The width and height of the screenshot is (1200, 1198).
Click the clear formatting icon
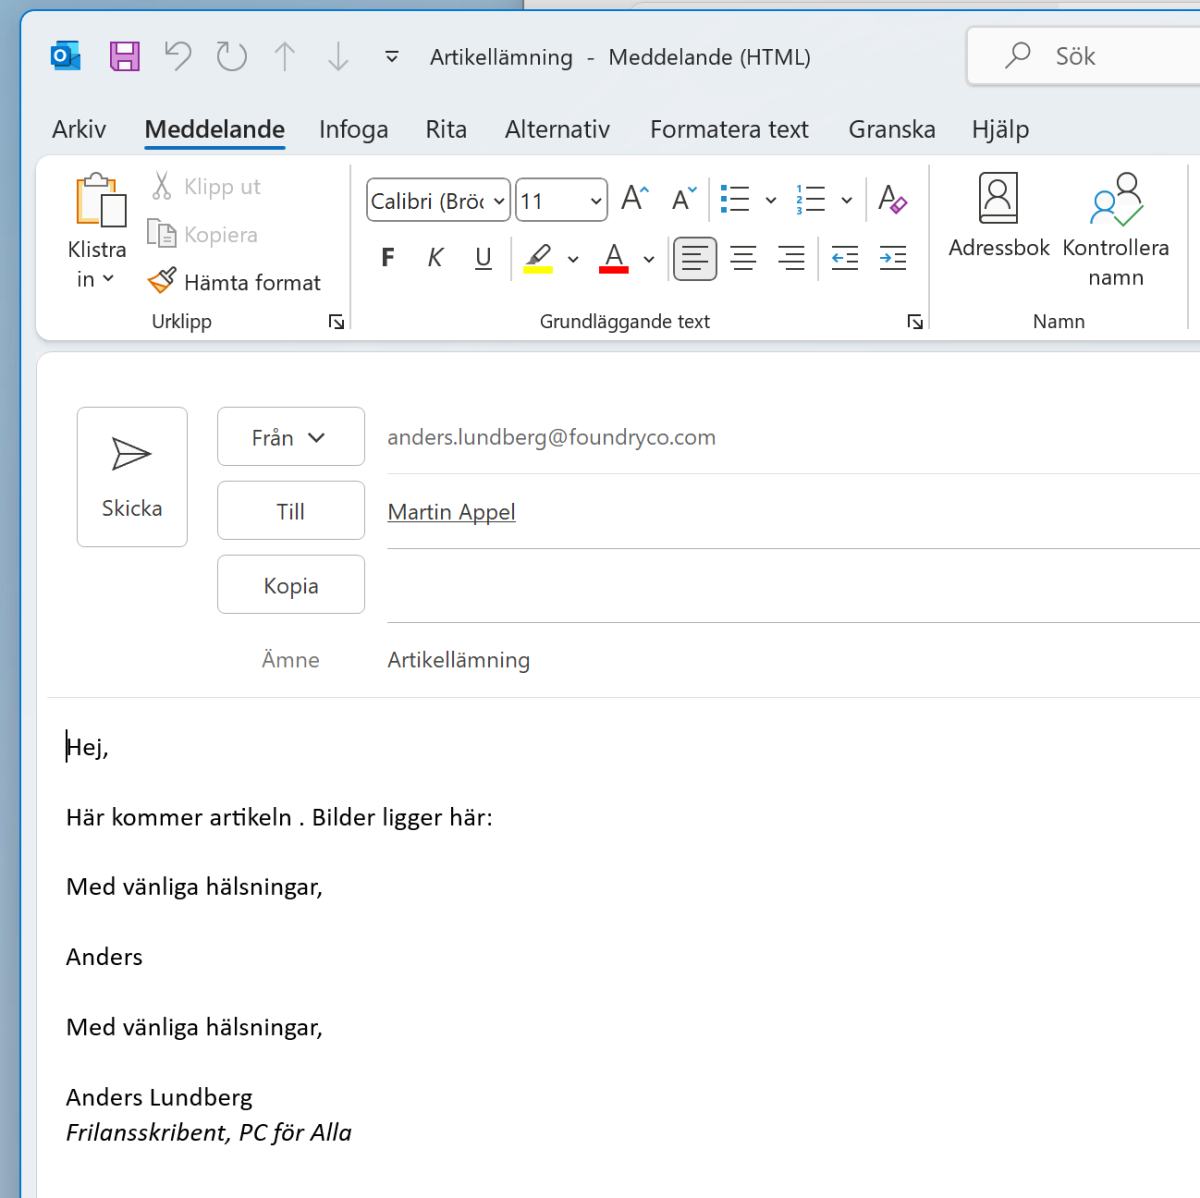click(893, 199)
